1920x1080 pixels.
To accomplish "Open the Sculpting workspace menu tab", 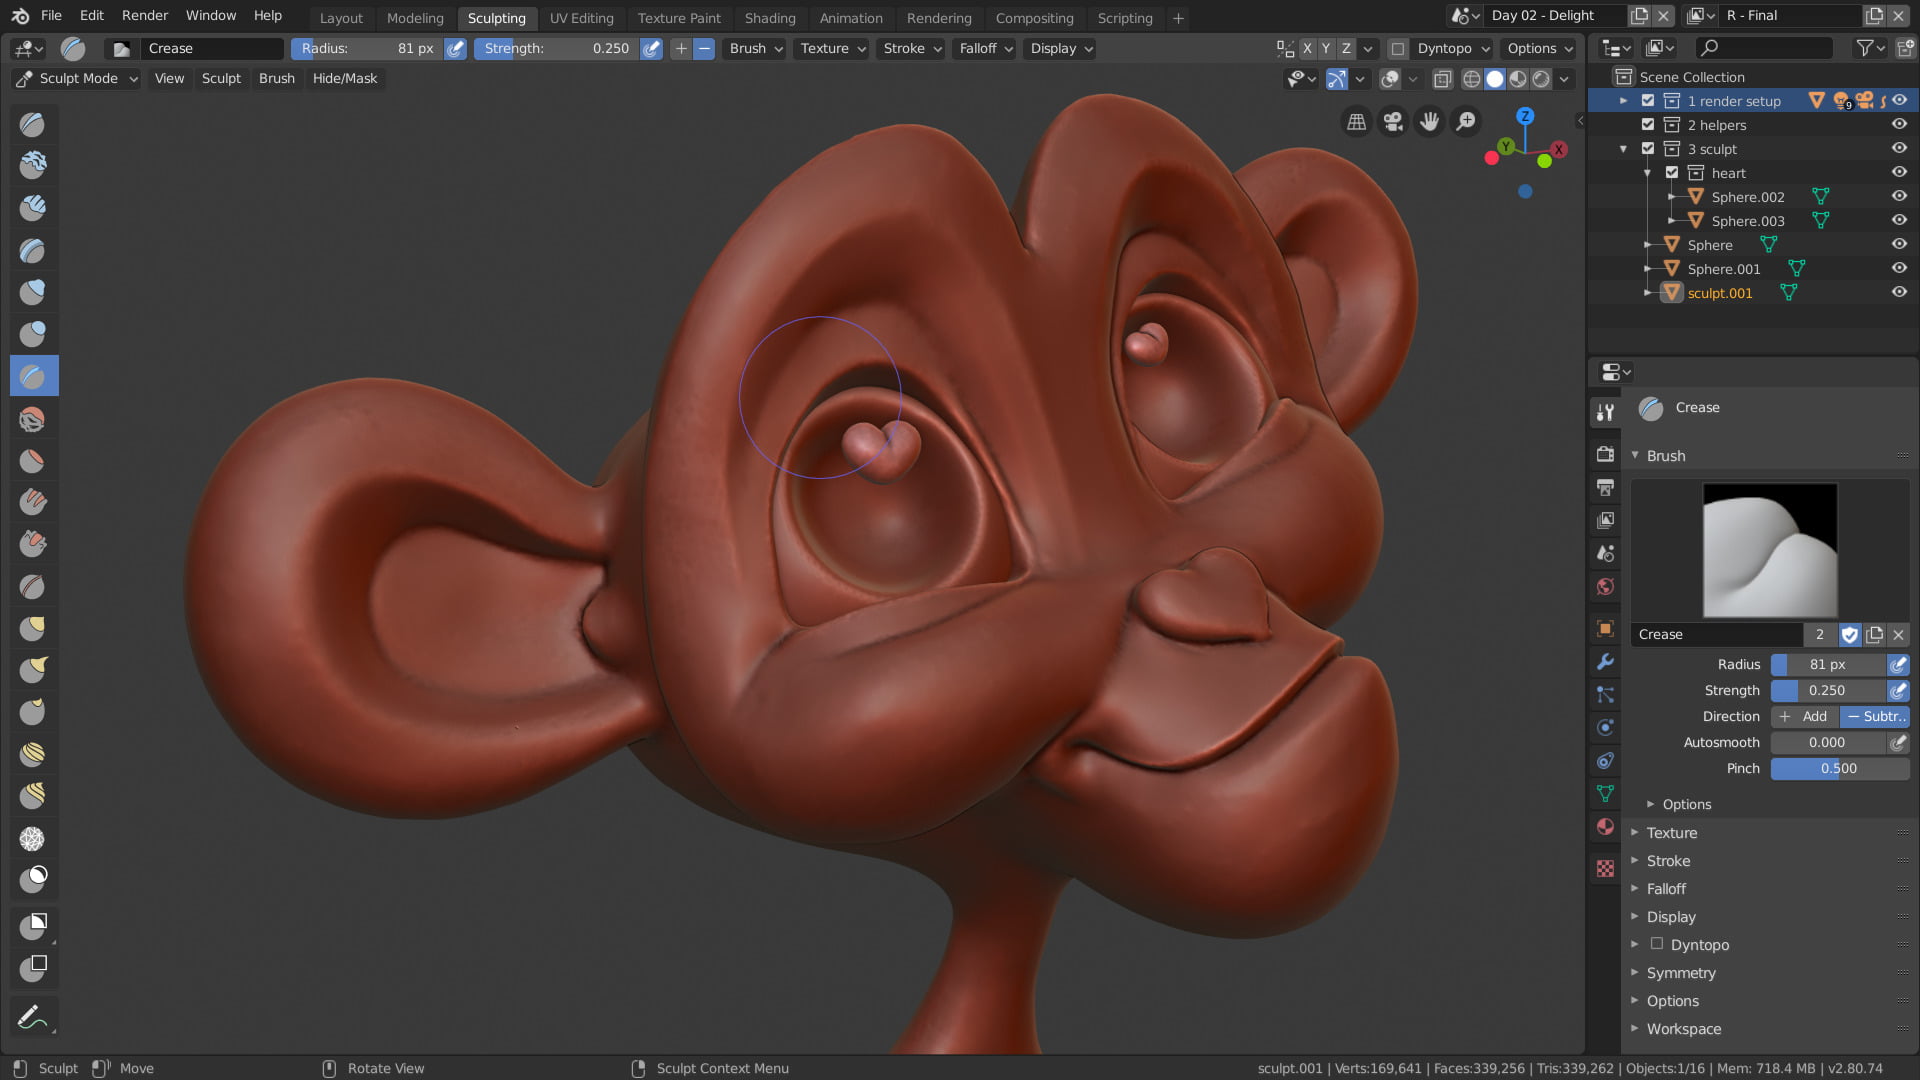I will point(496,18).
